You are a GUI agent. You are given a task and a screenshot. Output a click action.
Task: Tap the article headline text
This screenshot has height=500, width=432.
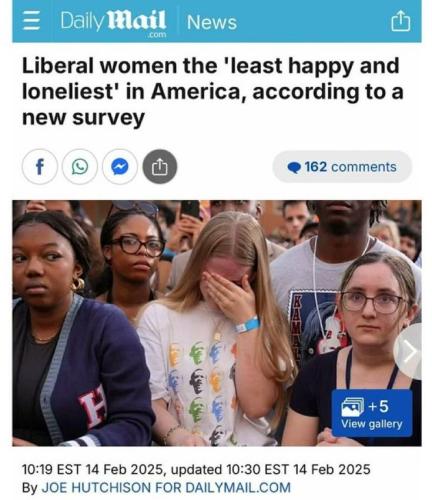(213, 92)
